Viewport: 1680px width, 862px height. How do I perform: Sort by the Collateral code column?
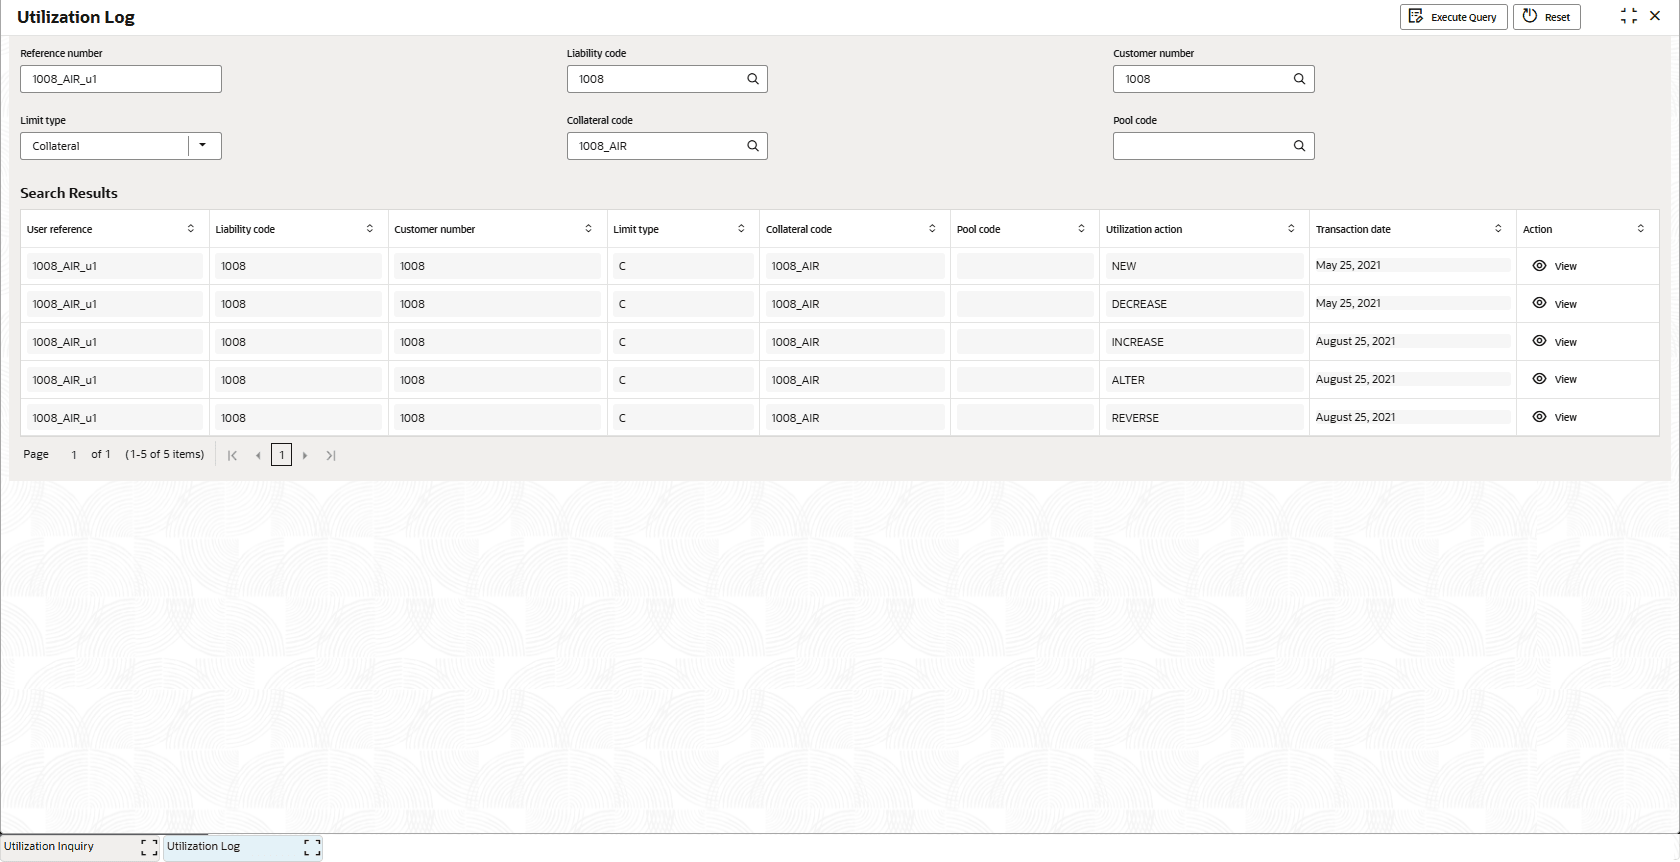[932, 229]
